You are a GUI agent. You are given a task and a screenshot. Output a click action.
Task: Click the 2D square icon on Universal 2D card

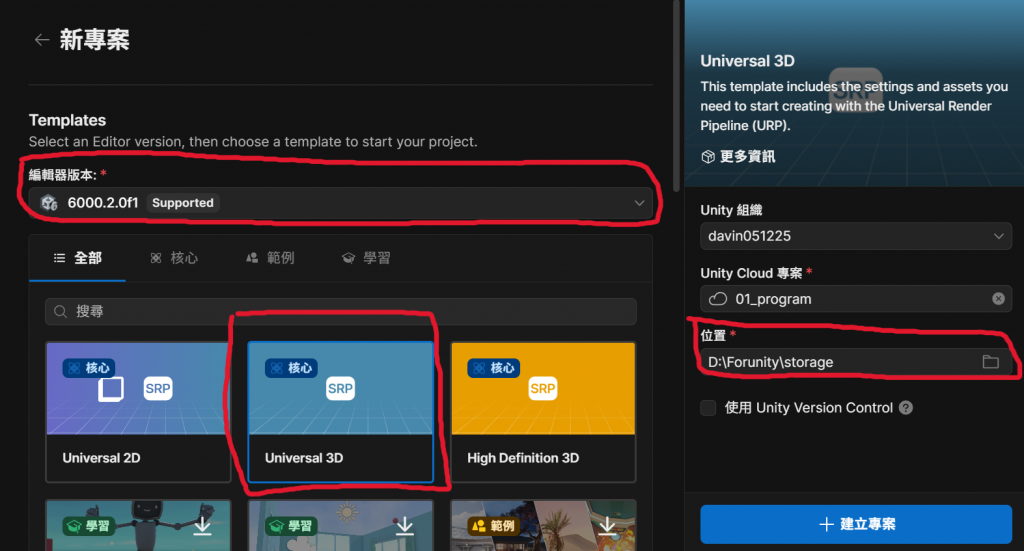point(110,388)
